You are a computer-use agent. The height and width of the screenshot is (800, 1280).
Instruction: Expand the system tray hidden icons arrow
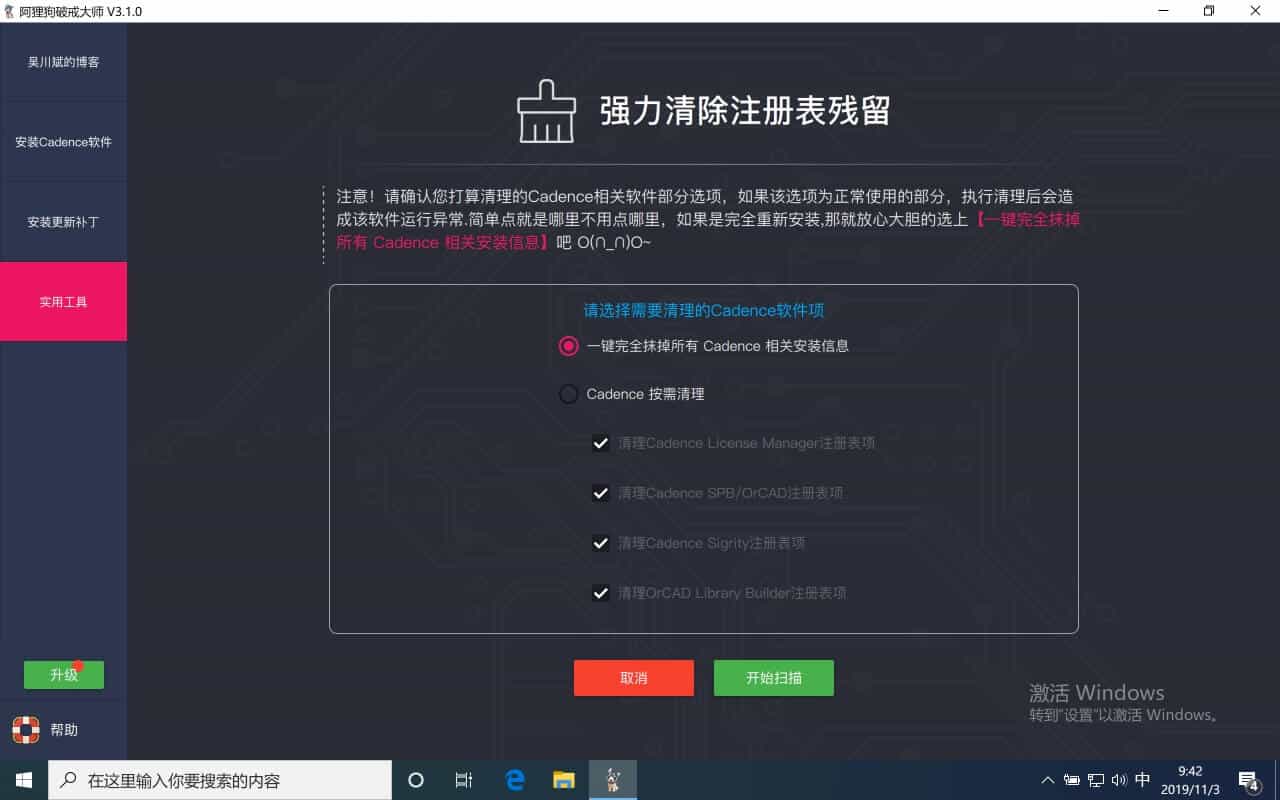click(x=1047, y=780)
